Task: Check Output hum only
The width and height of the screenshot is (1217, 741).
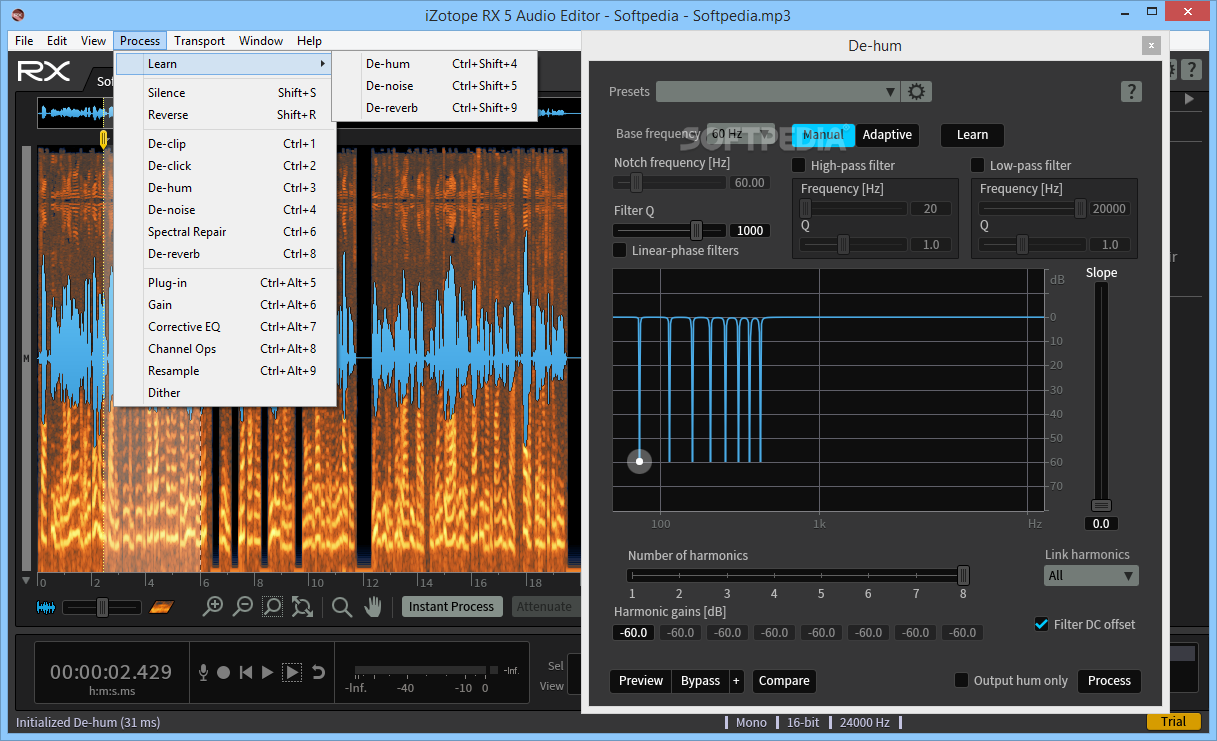Action: 961,680
